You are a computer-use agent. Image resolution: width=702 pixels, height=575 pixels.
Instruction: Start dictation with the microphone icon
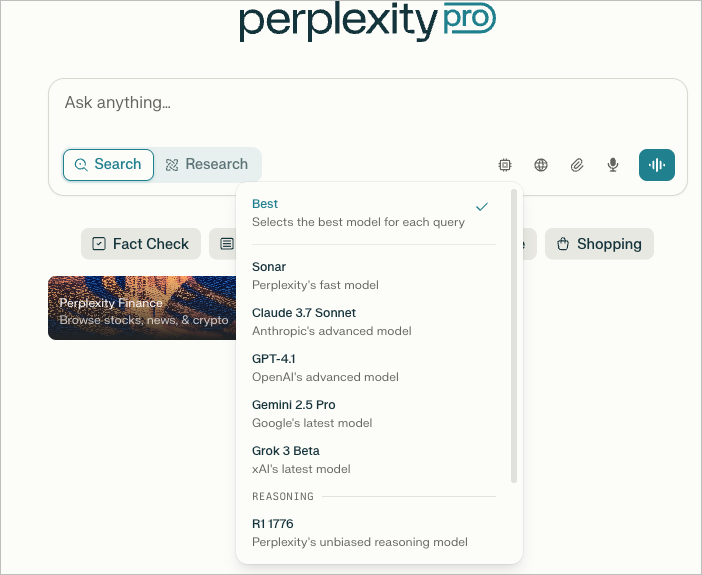coord(613,165)
